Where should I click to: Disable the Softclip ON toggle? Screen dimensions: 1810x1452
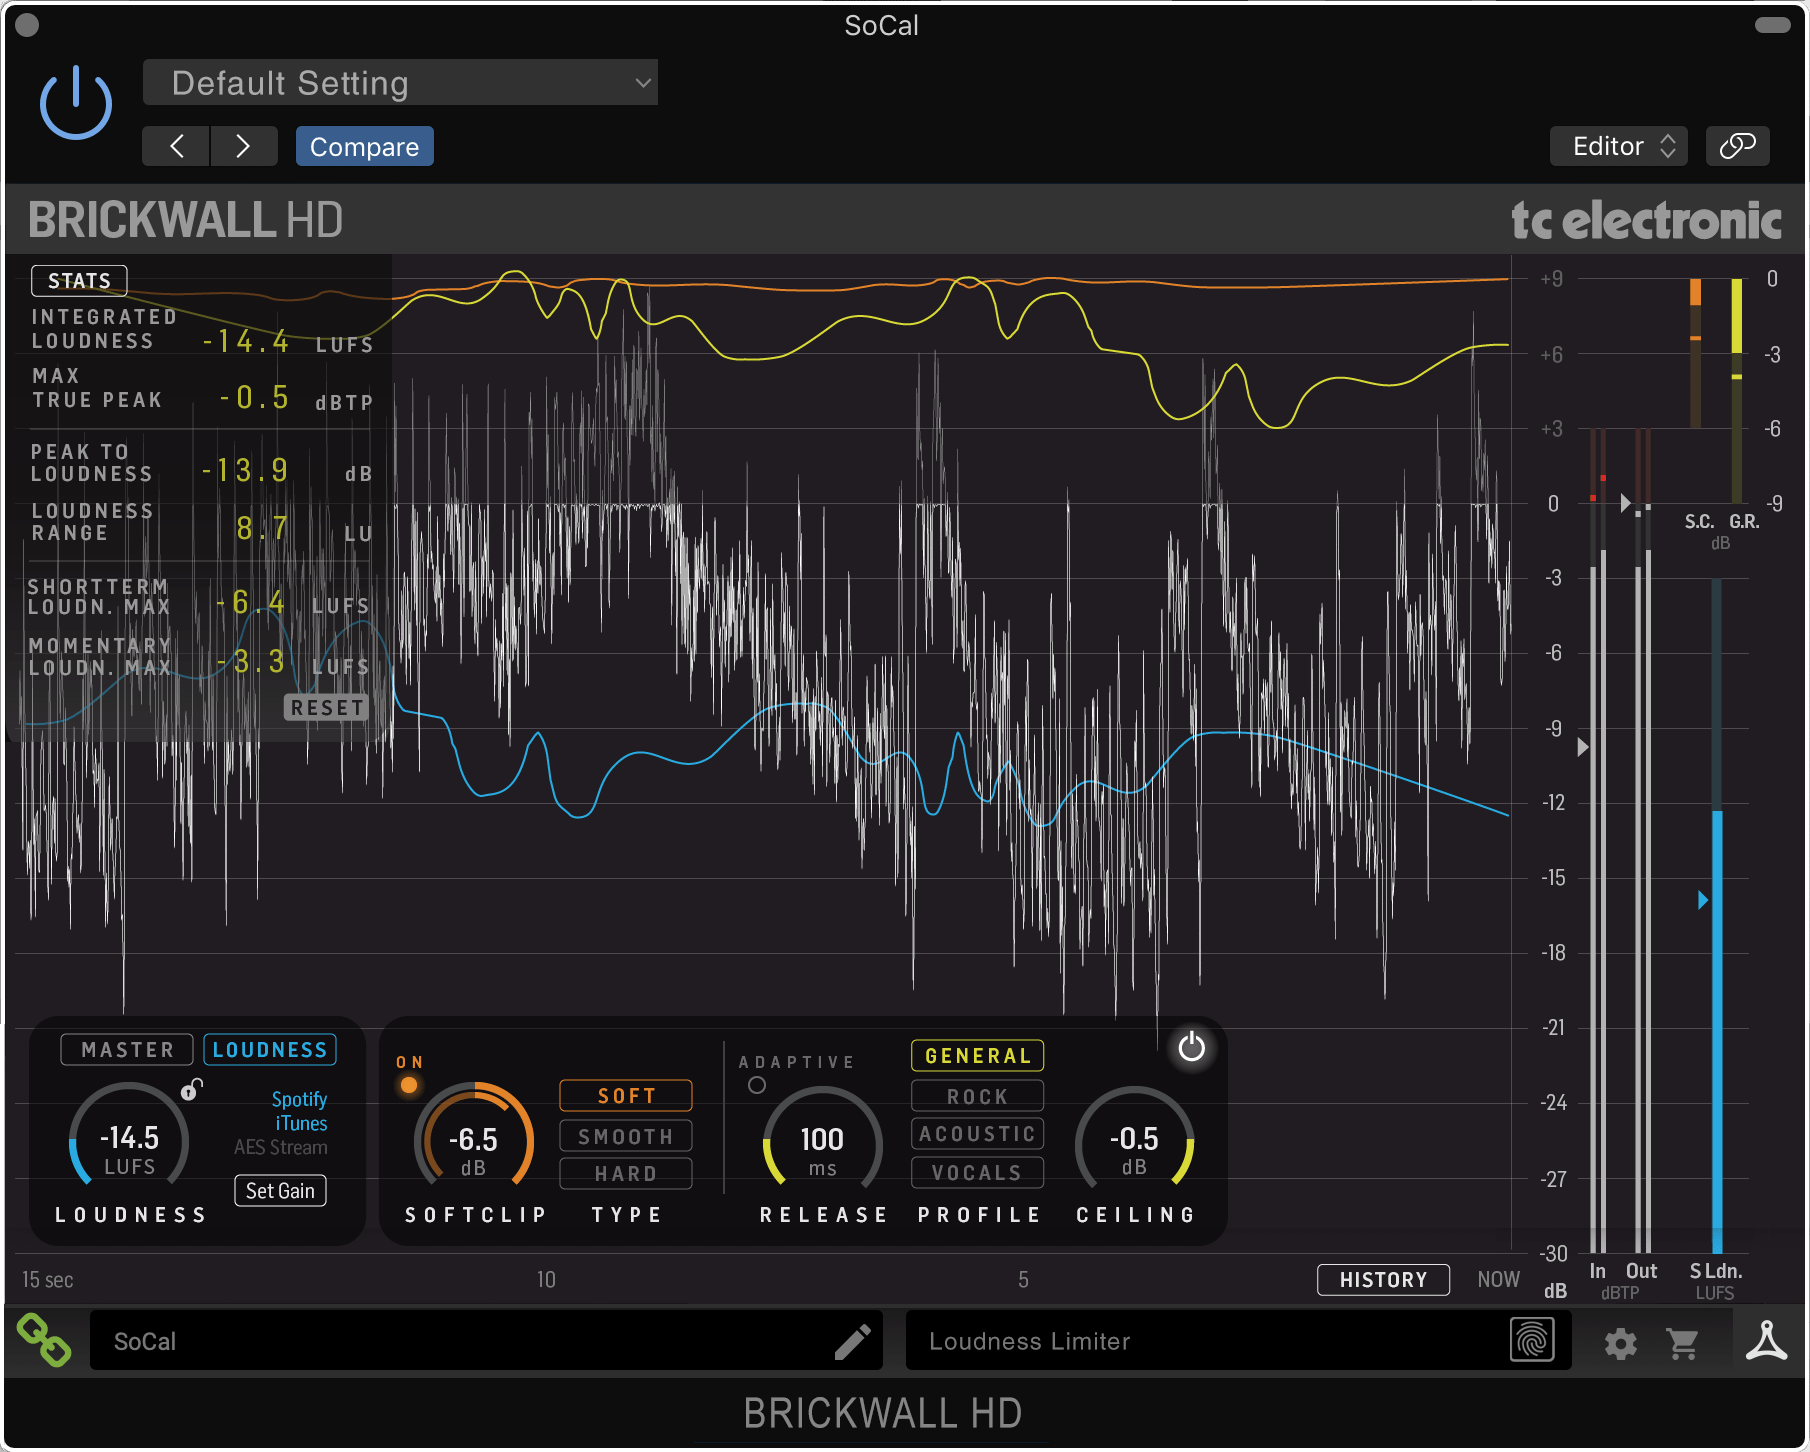408,1084
